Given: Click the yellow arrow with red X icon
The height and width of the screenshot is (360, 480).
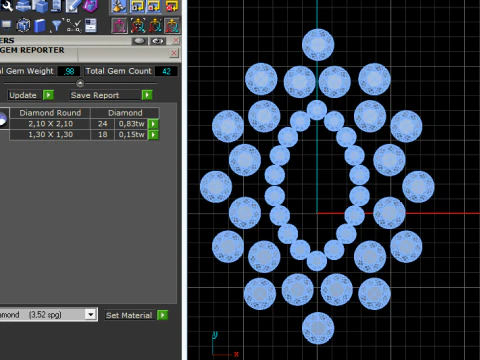Looking at the screenshot, I should [x=171, y=7].
